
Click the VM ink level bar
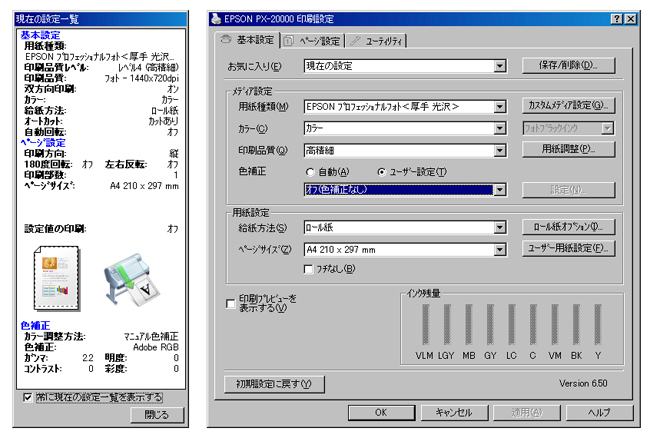point(555,324)
